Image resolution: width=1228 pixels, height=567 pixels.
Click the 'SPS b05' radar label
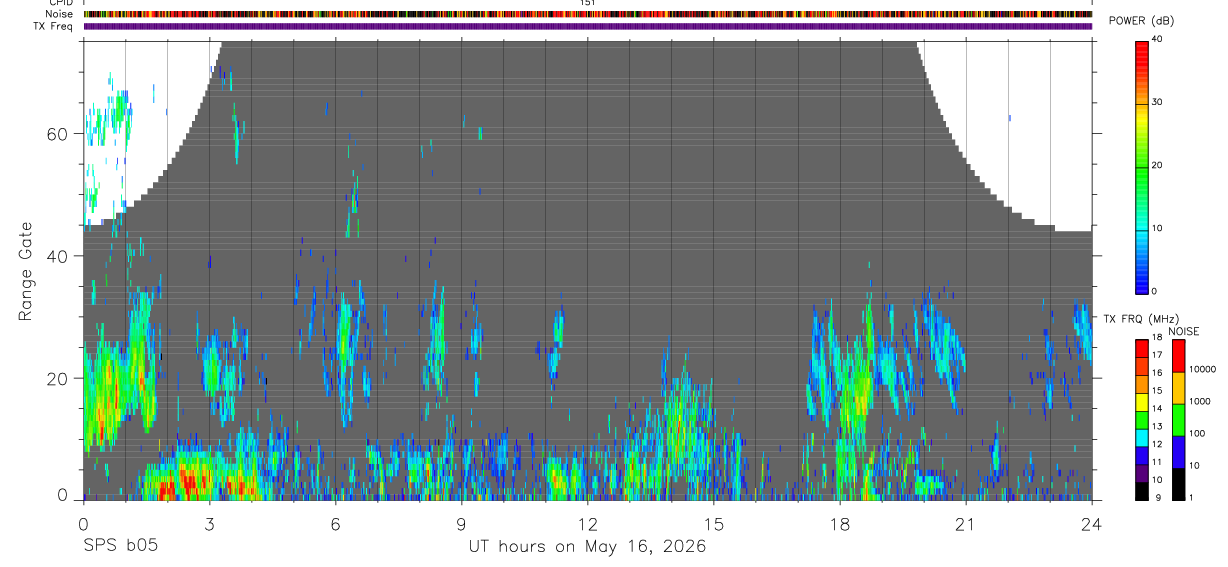pos(120,547)
